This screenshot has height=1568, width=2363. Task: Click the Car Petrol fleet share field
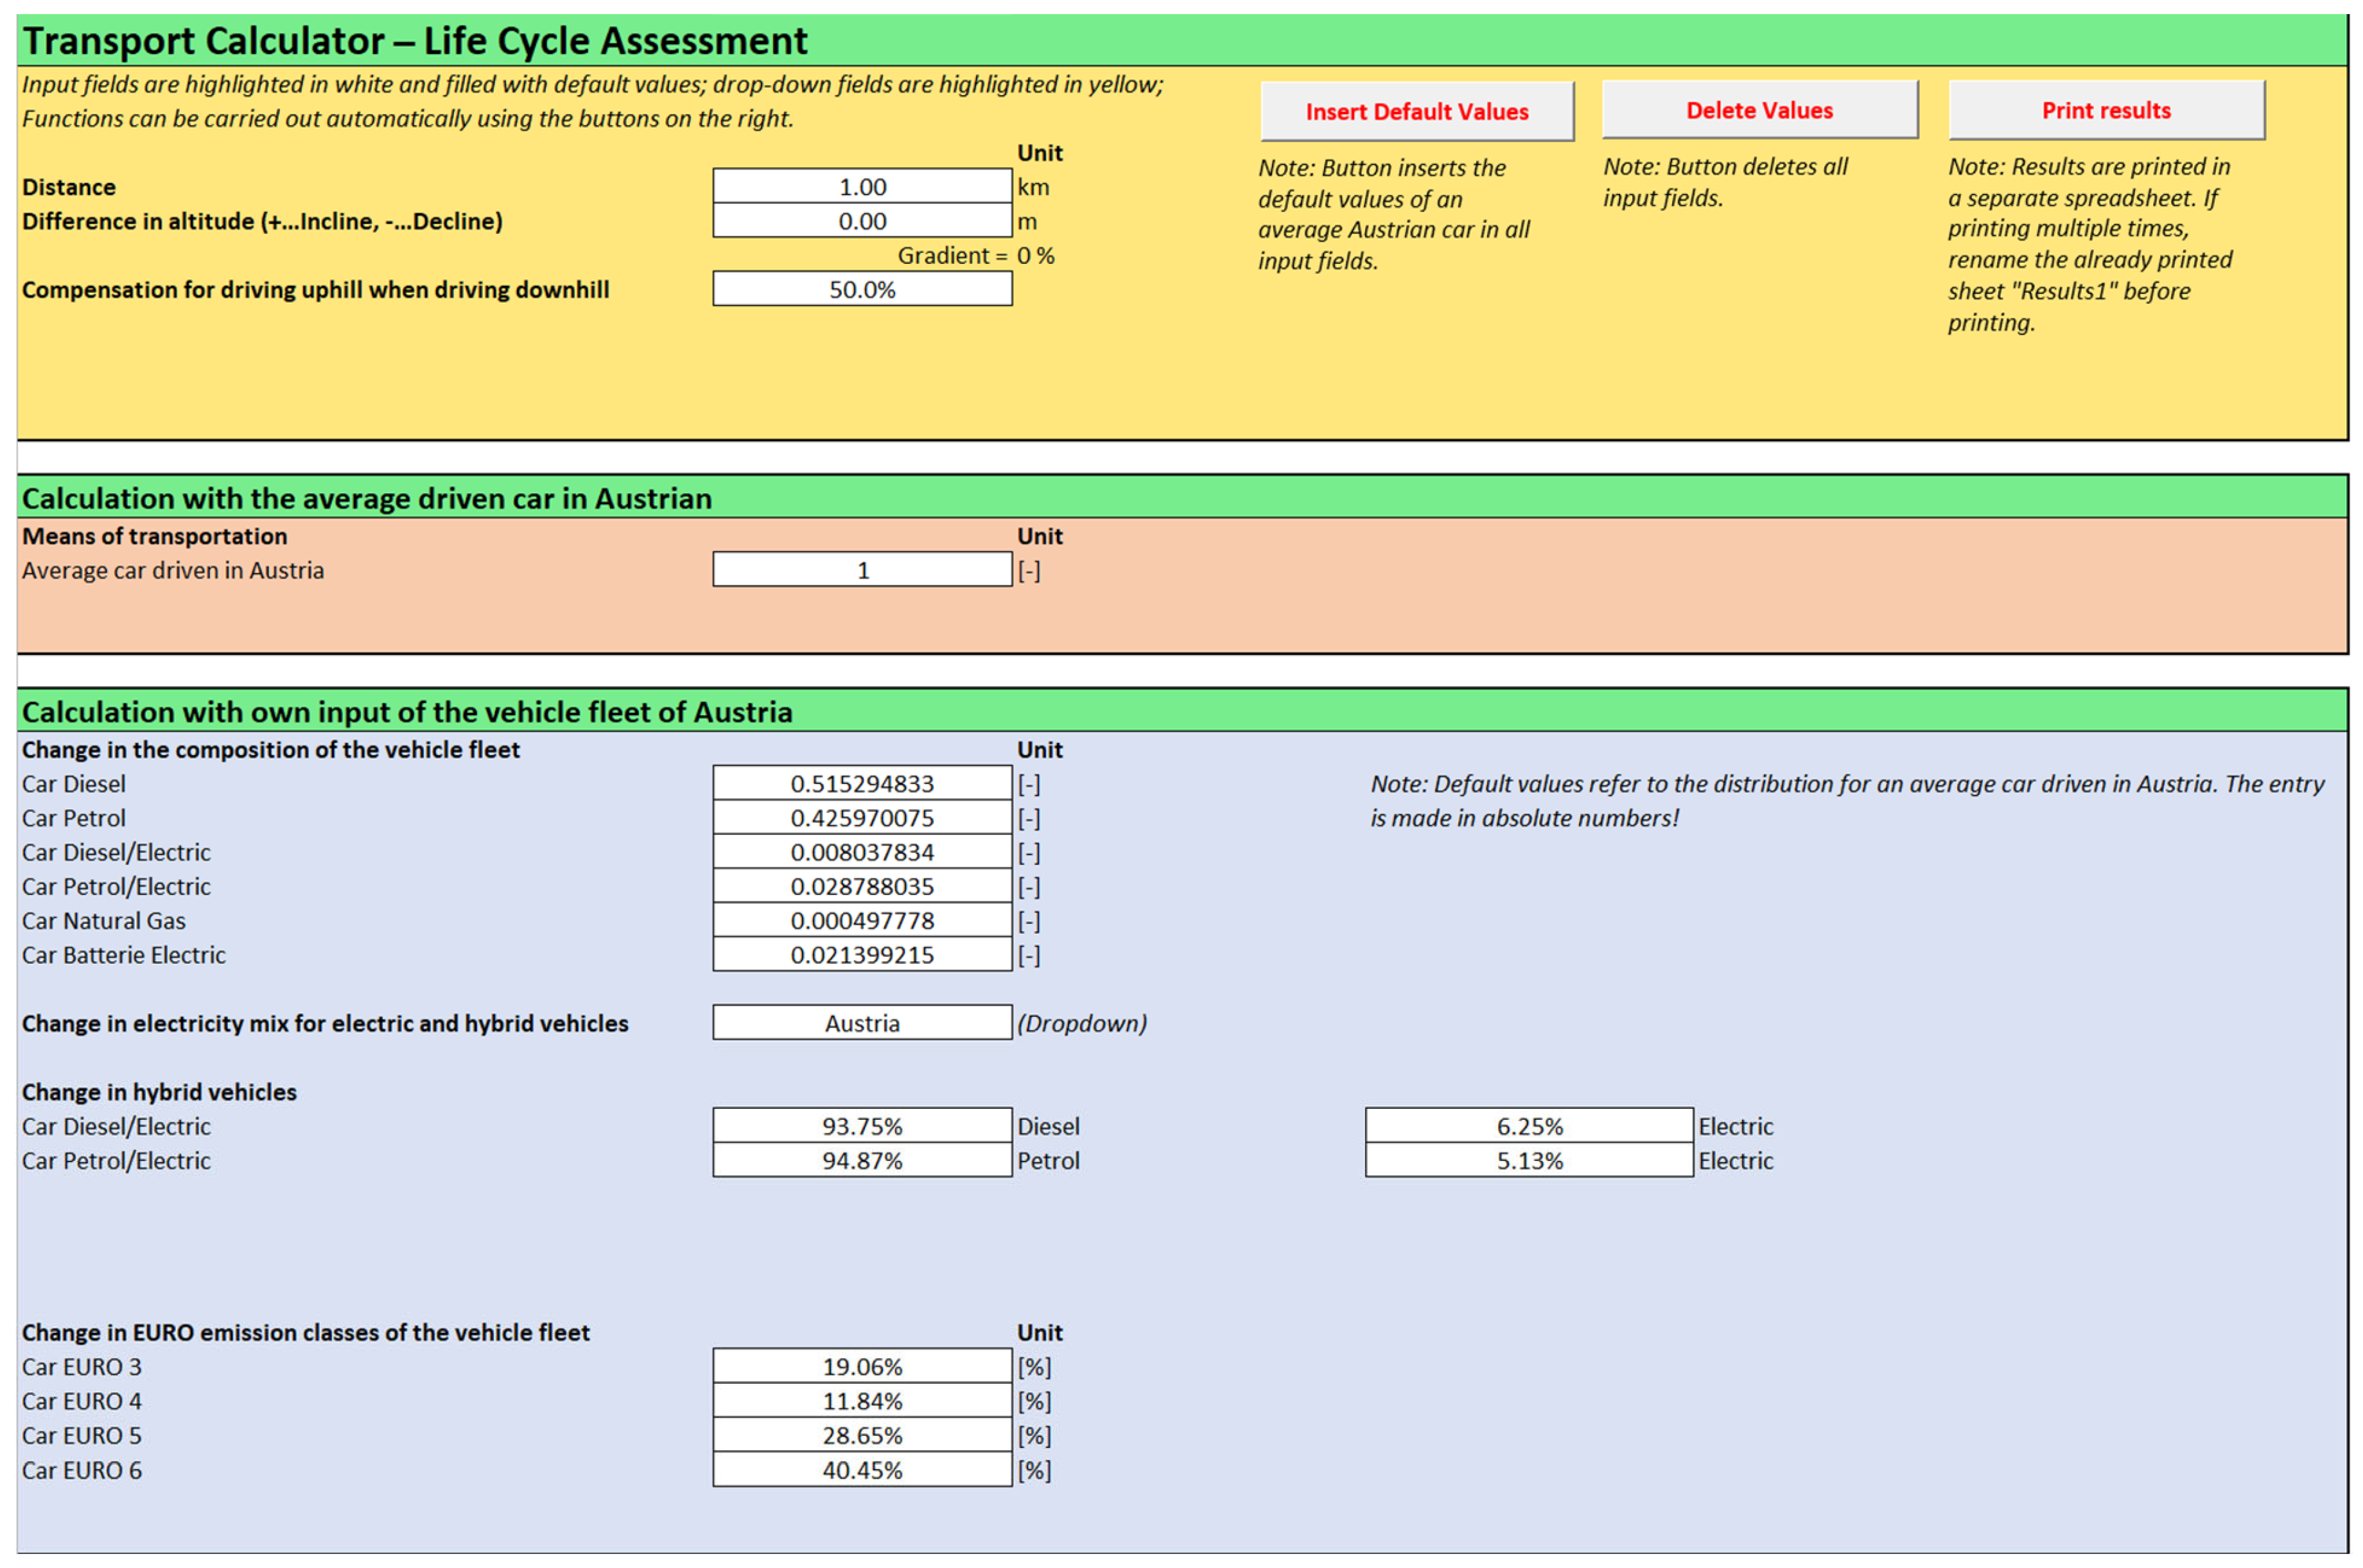pyautogui.click(x=861, y=818)
